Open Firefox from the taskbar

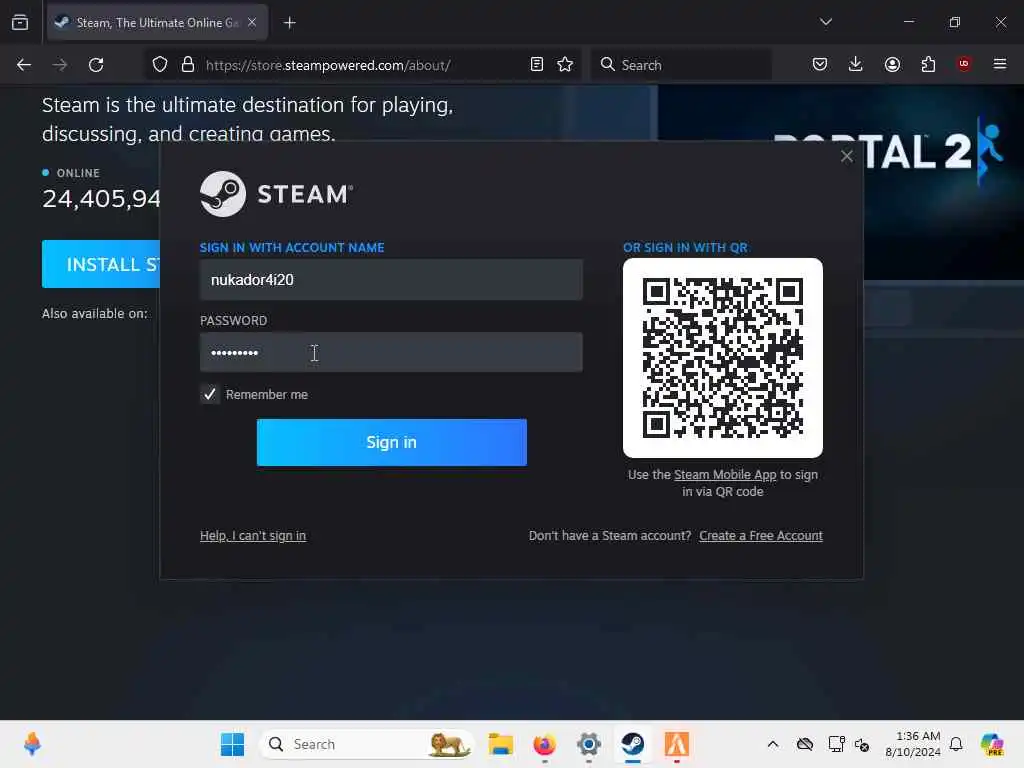click(545, 744)
